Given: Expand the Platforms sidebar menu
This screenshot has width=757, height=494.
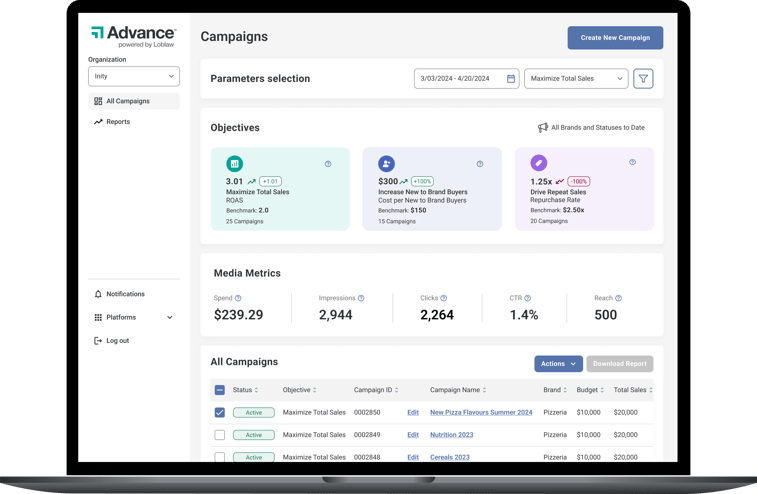Looking at the screenshot, I should click(x=134, y=317).
